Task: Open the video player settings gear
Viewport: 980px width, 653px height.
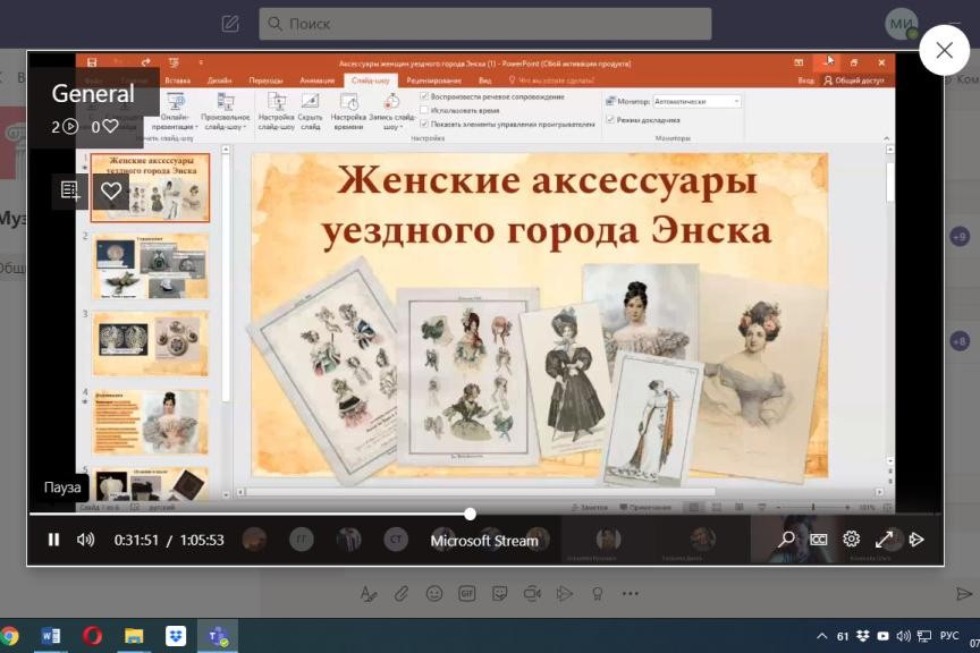Action: pyautogui.click(x=851, y=538)
